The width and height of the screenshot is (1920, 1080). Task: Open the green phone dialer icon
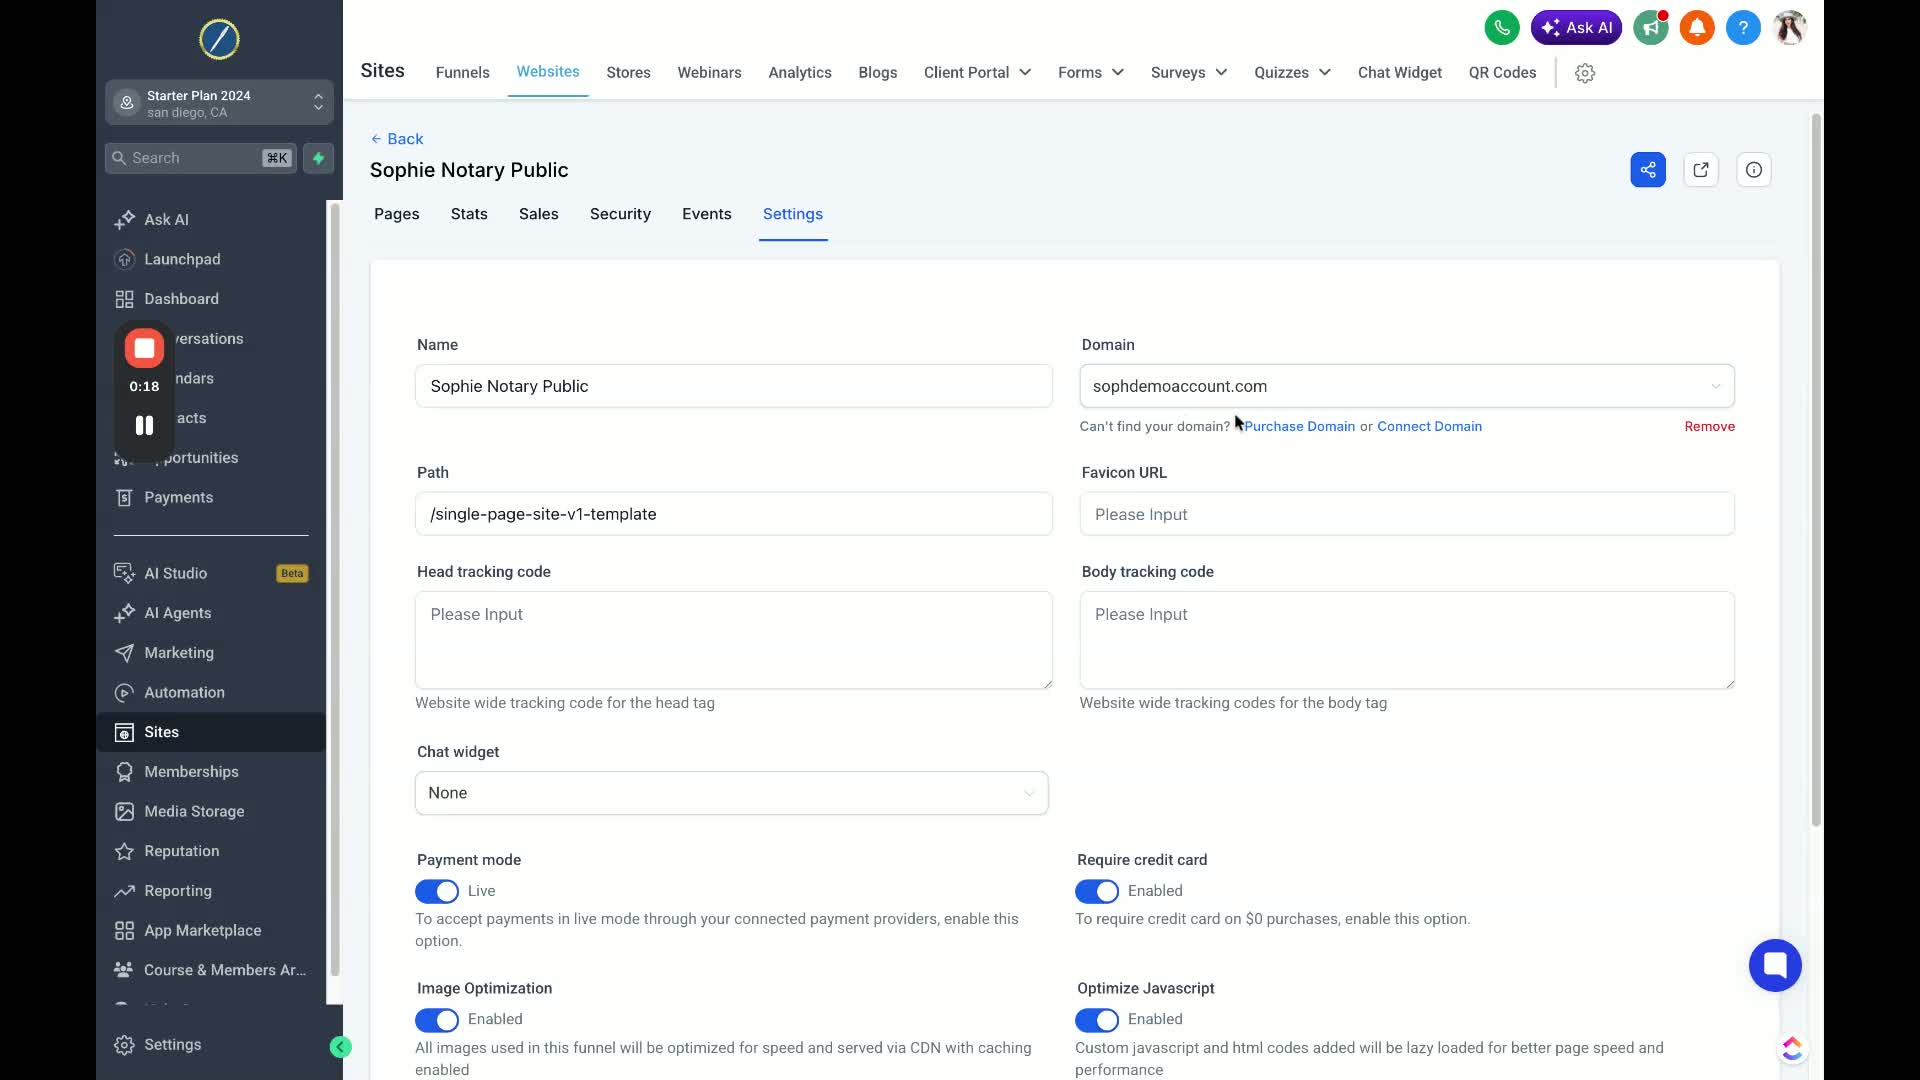pyautogui.click(x=1501, y=28)
